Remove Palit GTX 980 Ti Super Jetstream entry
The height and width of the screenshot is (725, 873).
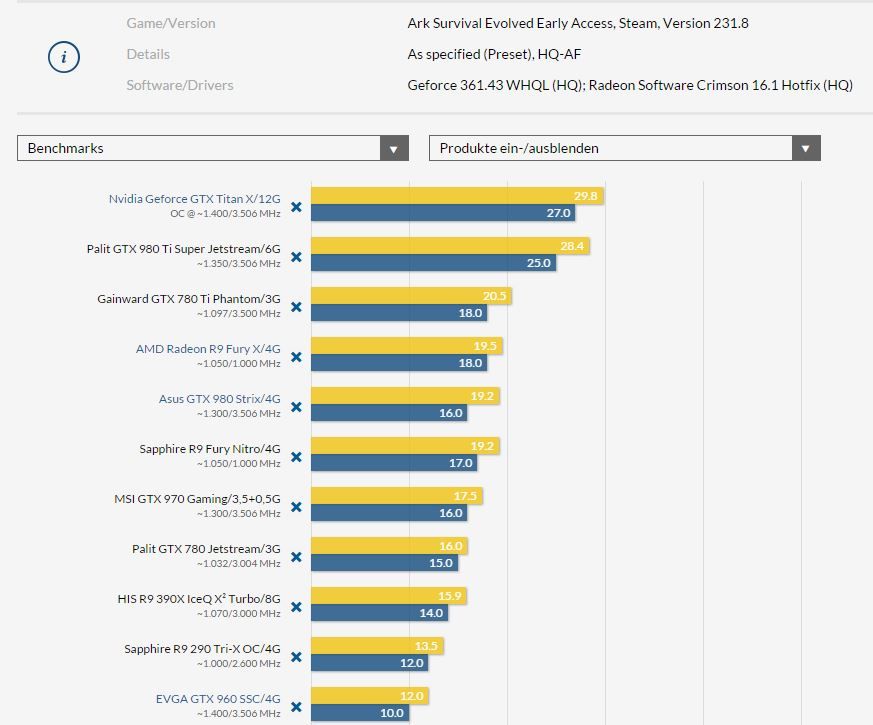[x=296, y=257]
